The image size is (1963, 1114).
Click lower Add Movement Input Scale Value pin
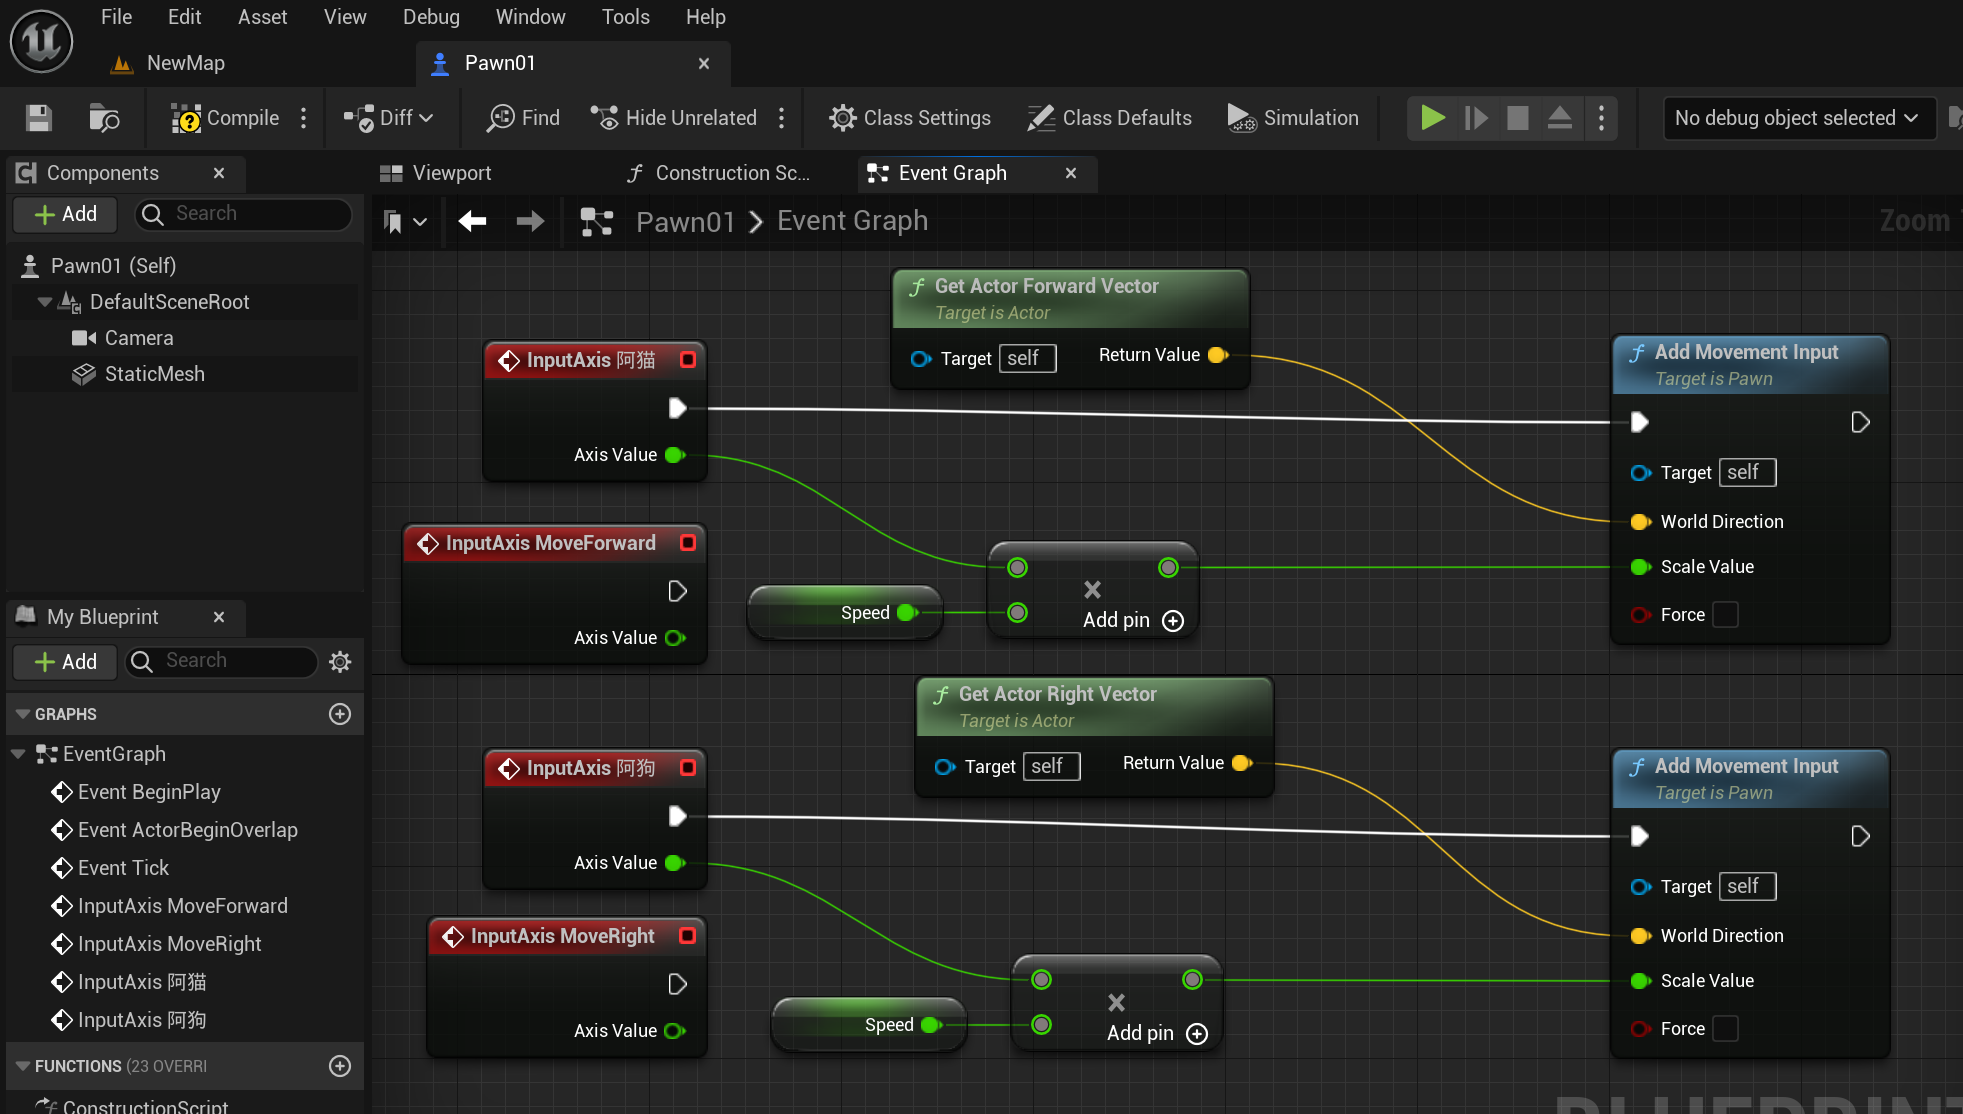tap(1640, 981)
